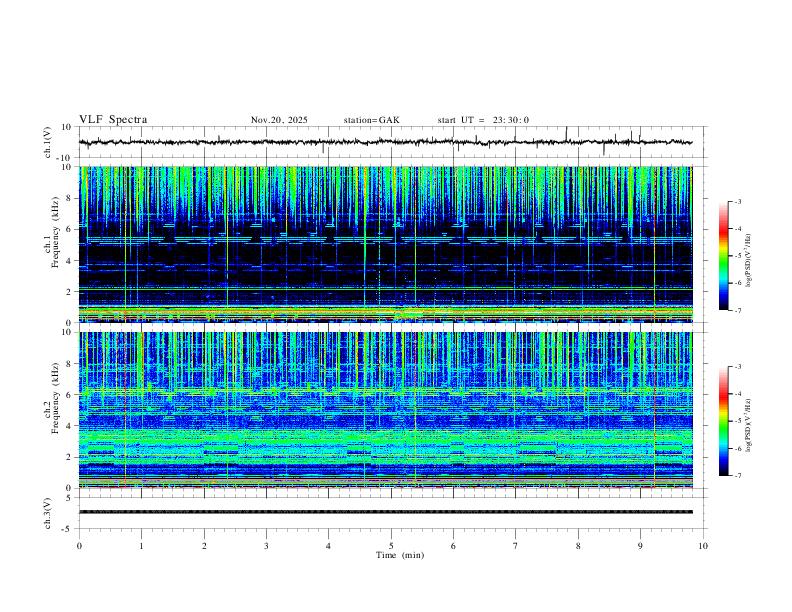Click the ch.2 spectrogram color scale bar
Screen dimensions: 792x612
[x=724, y=421]
